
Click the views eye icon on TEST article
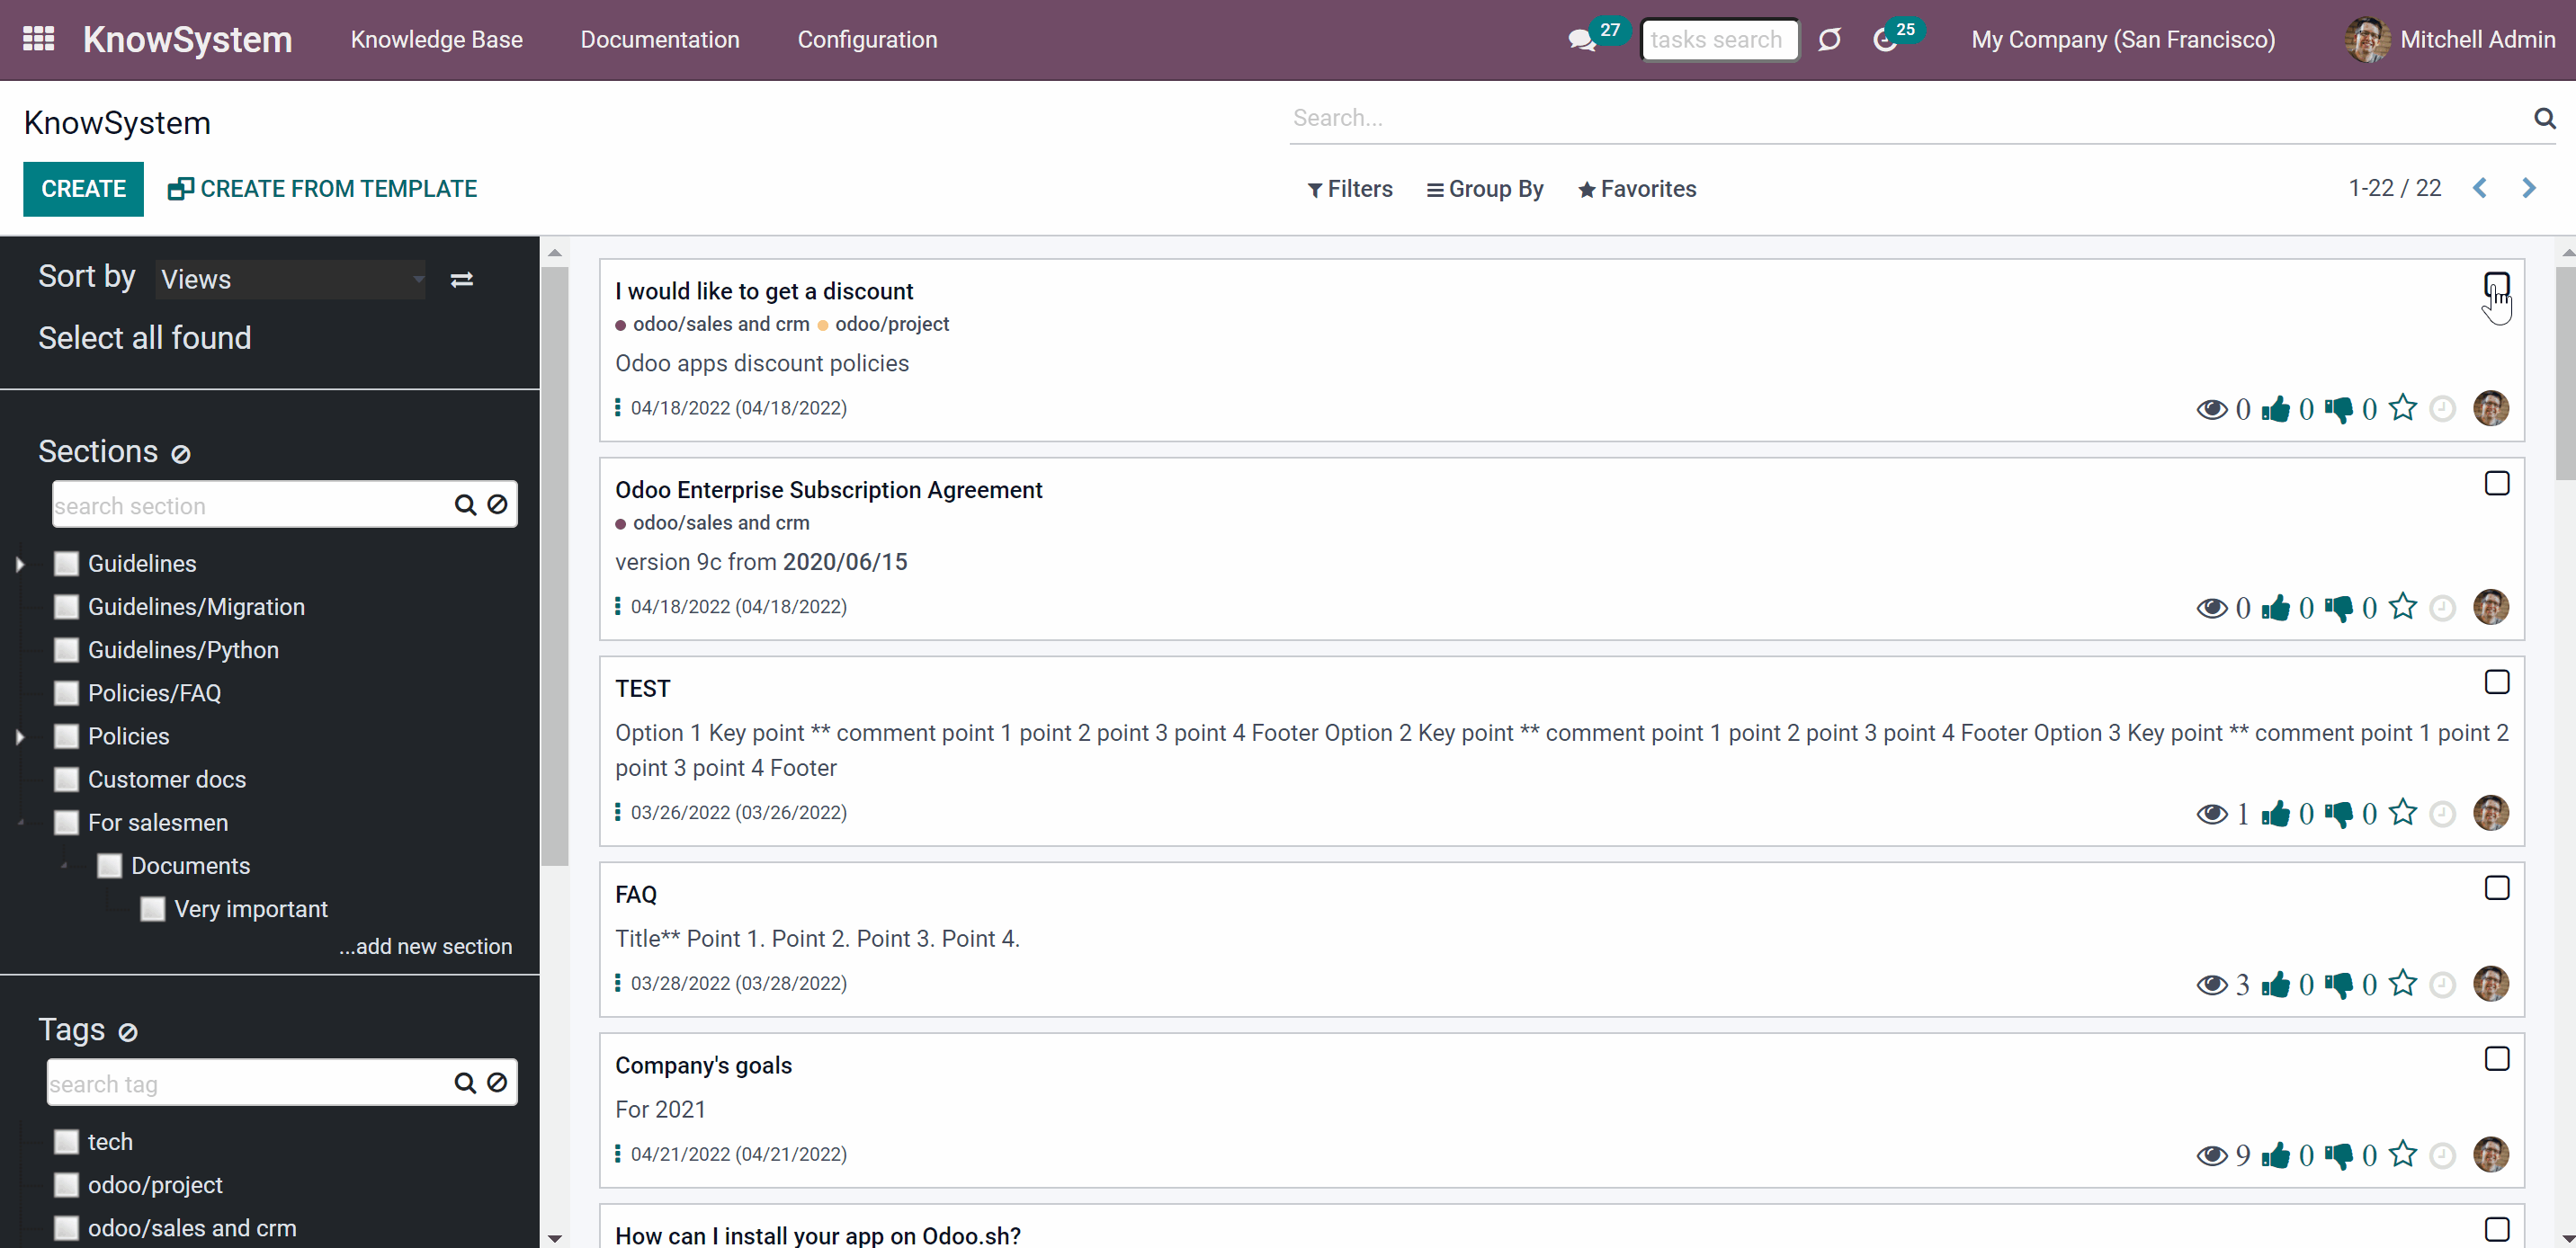pos(2212,814)
